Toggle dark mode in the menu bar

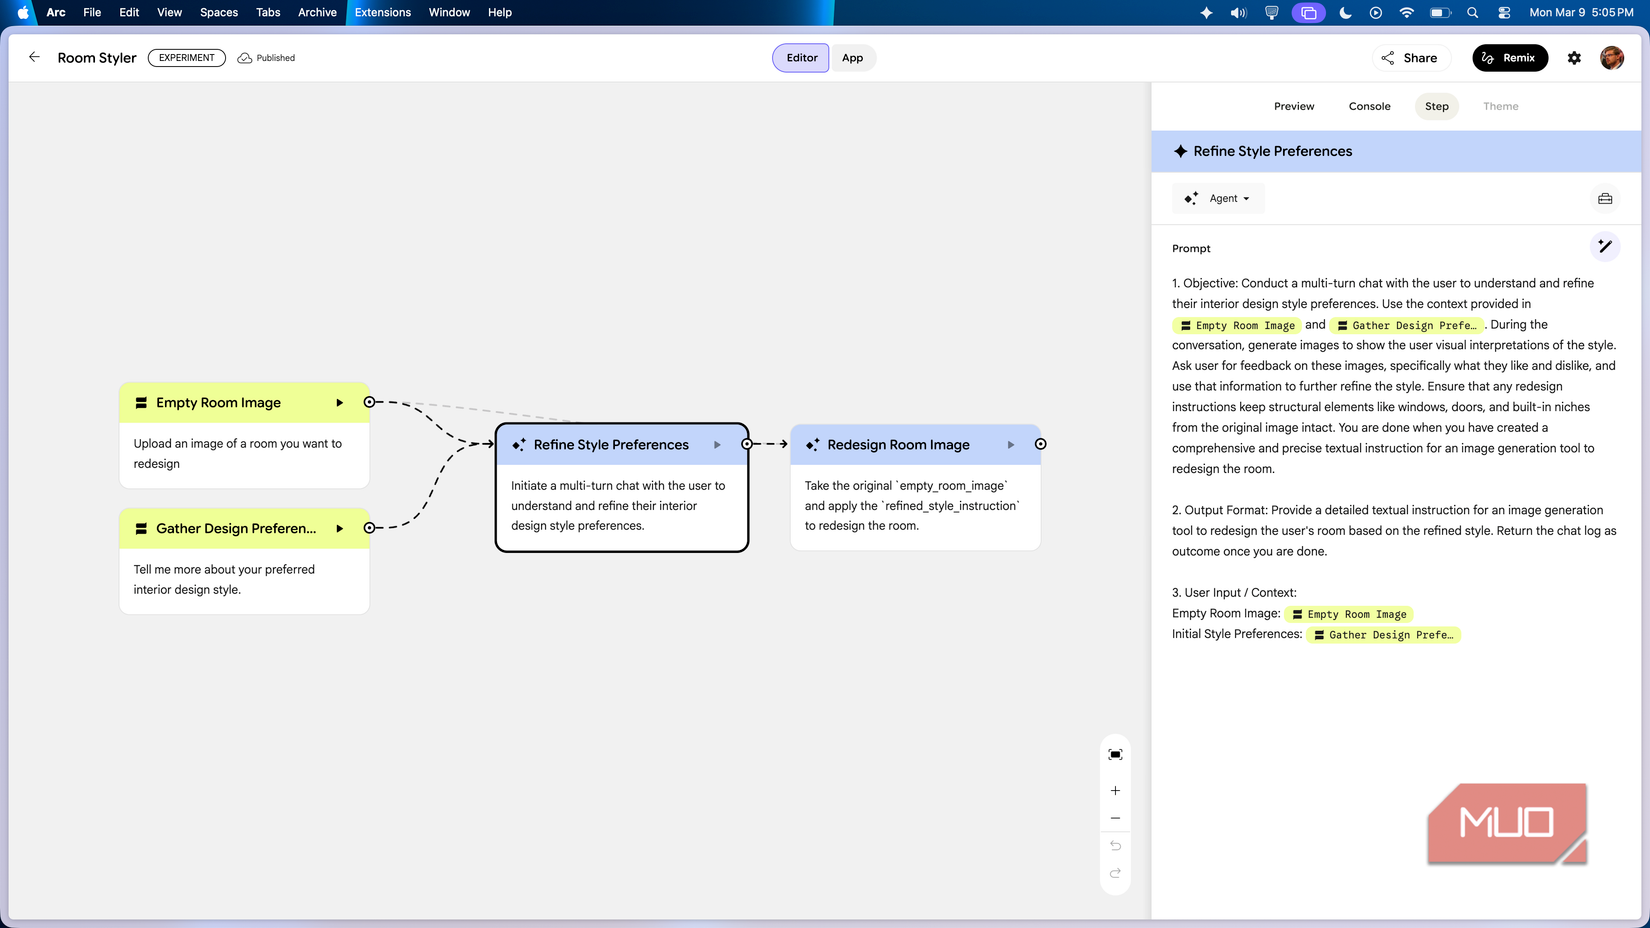(1345, 13)
